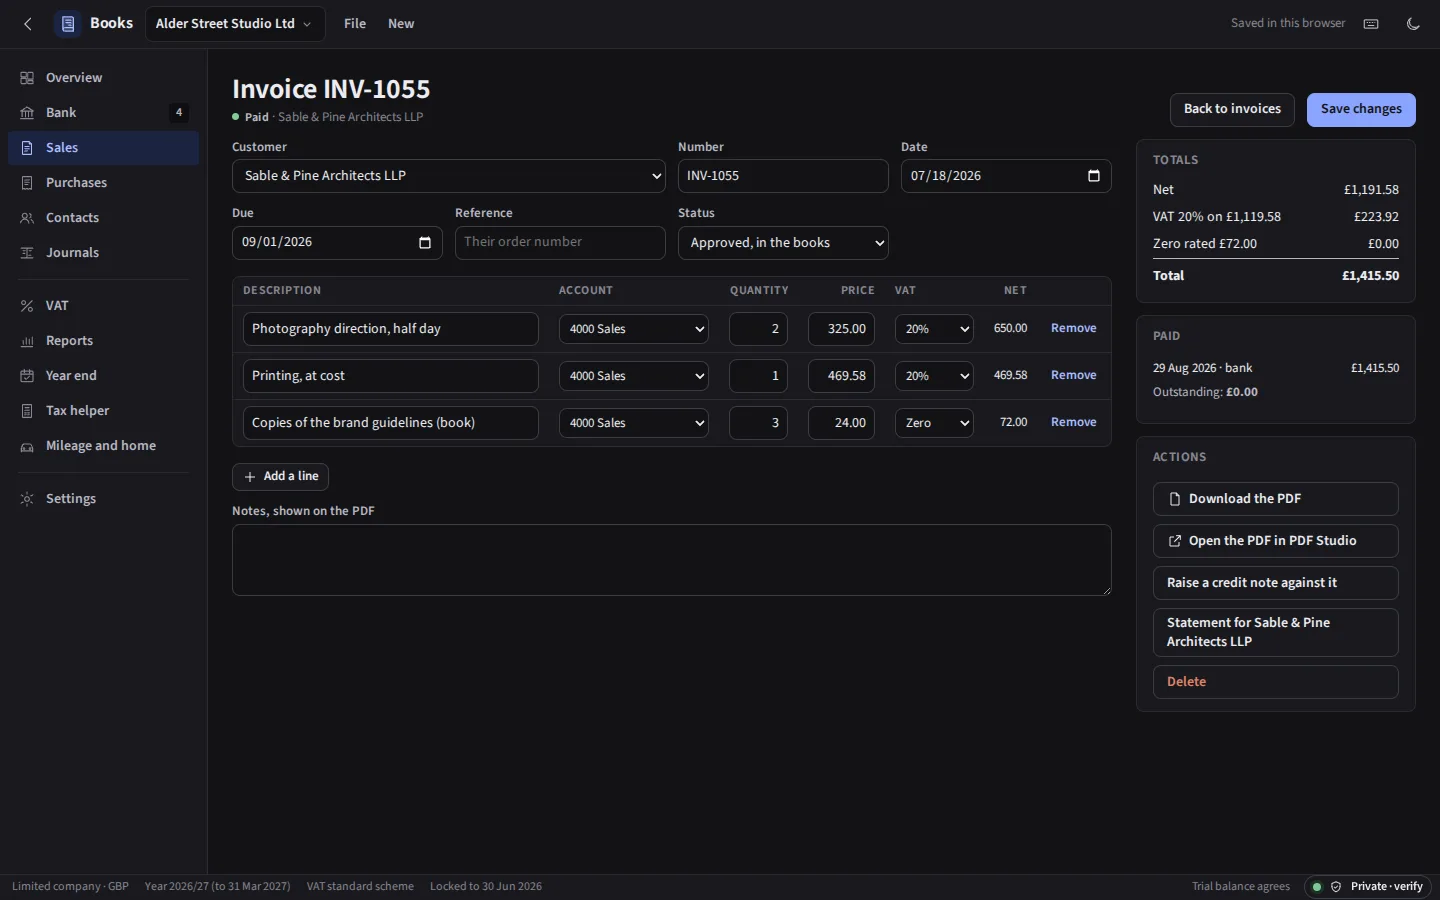Image resolution: width=1440 pixels, height=900 pixels.
Task: Open the File menu
Action: (x=355, y=24)
